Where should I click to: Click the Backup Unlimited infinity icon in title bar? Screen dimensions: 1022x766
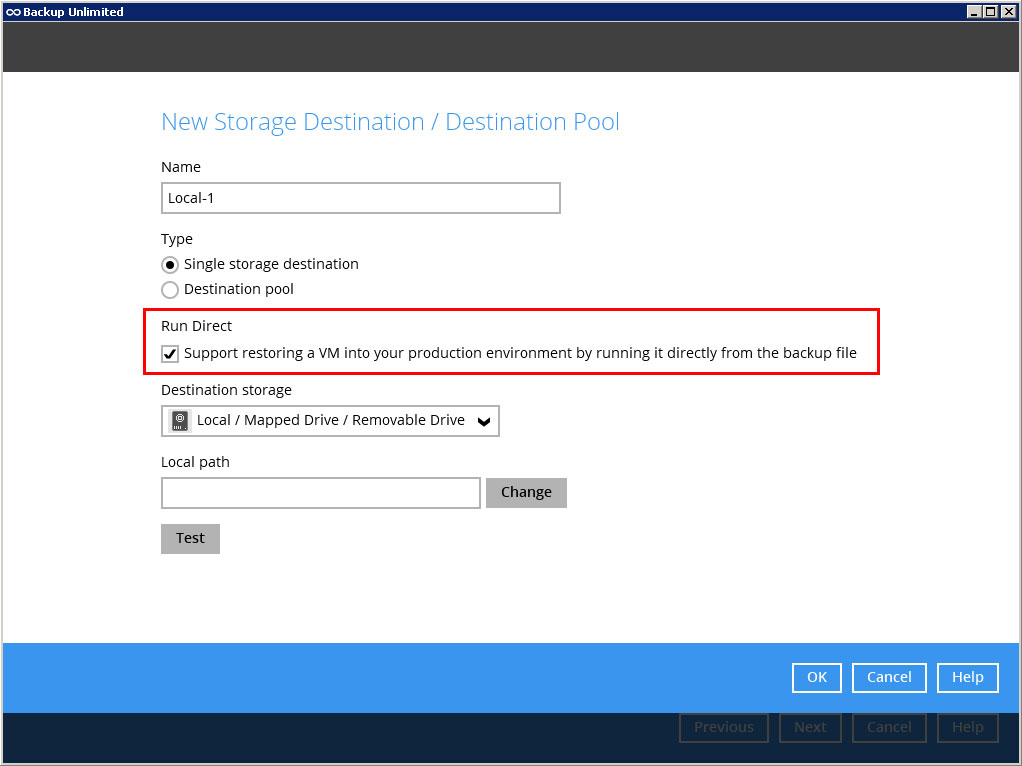[13, 12]
